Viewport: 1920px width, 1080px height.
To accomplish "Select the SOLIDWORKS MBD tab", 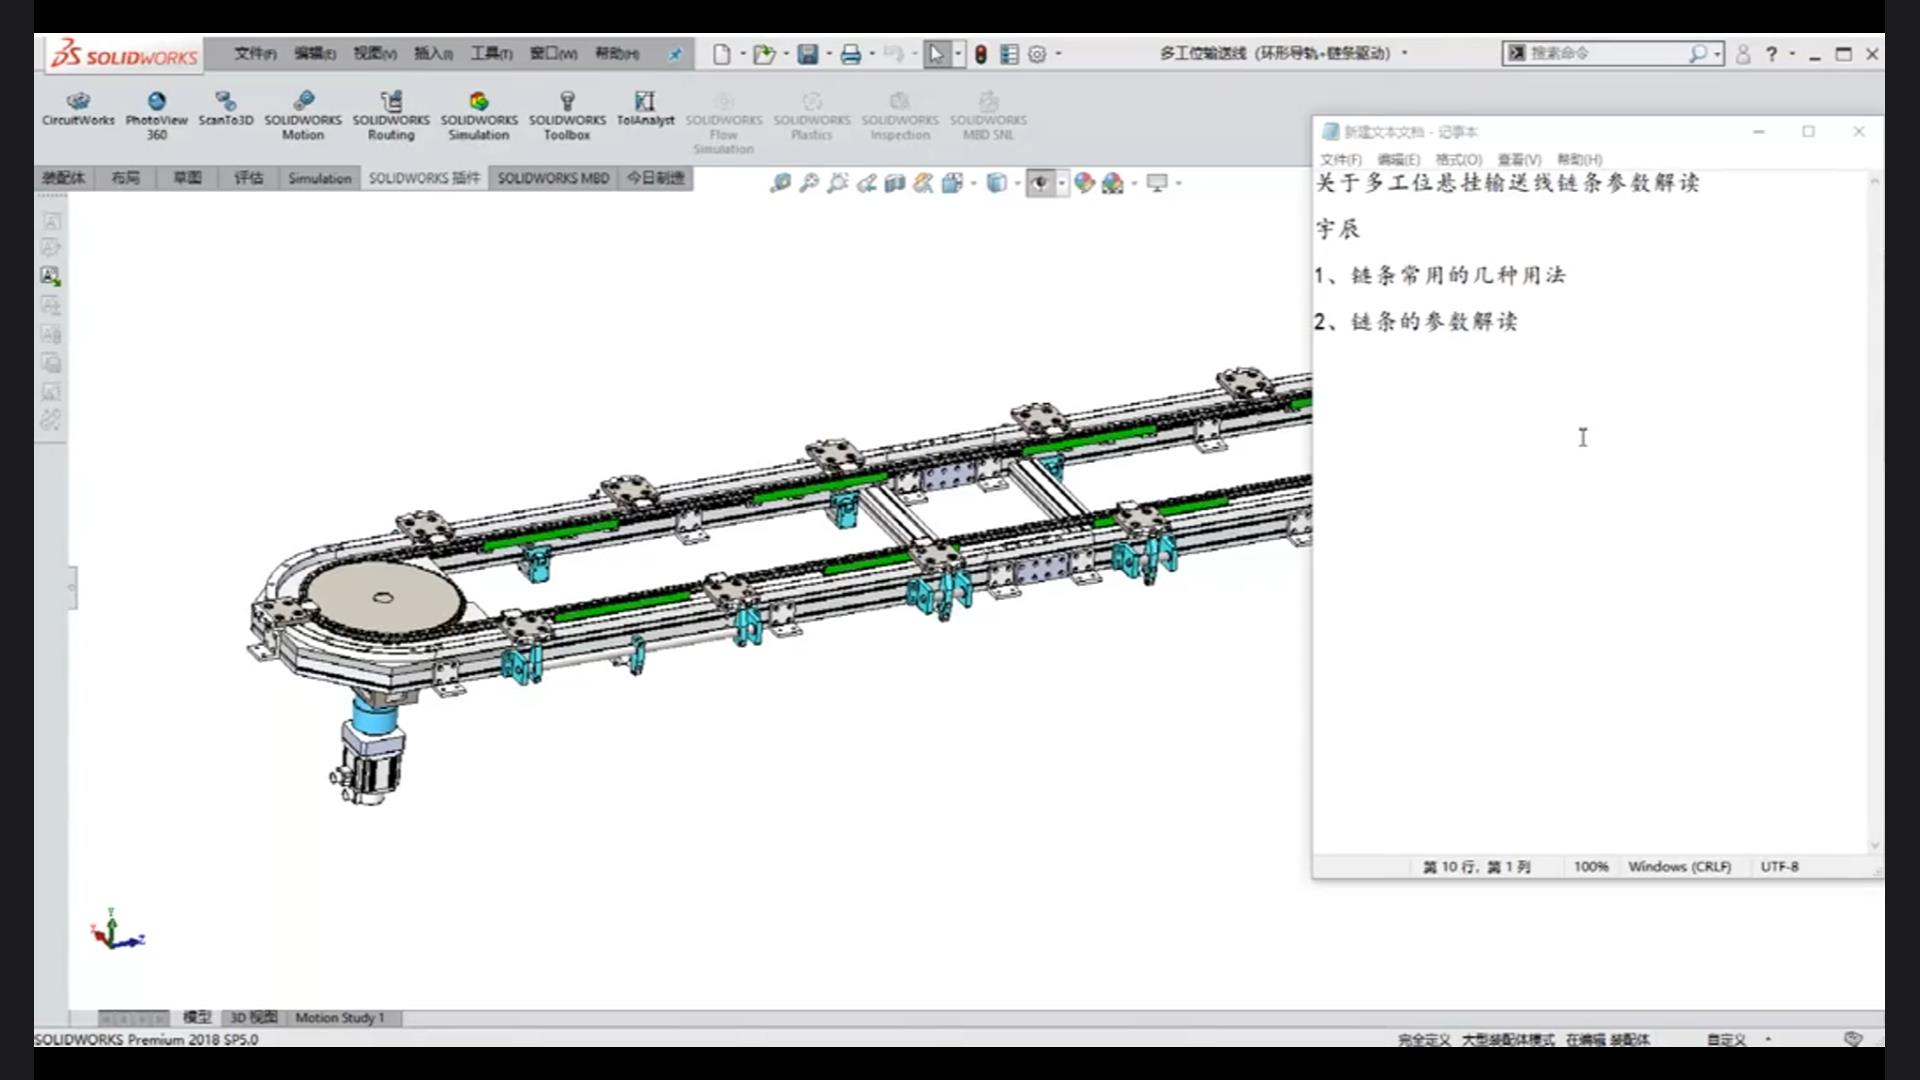I will [x=553, y=178].
